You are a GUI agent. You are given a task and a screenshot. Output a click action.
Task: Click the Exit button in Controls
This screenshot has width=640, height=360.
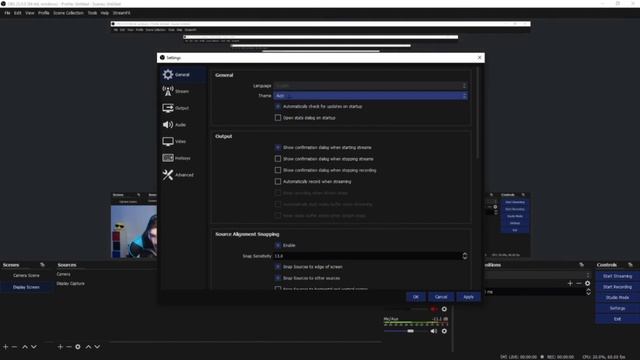(x=617, y=319)
